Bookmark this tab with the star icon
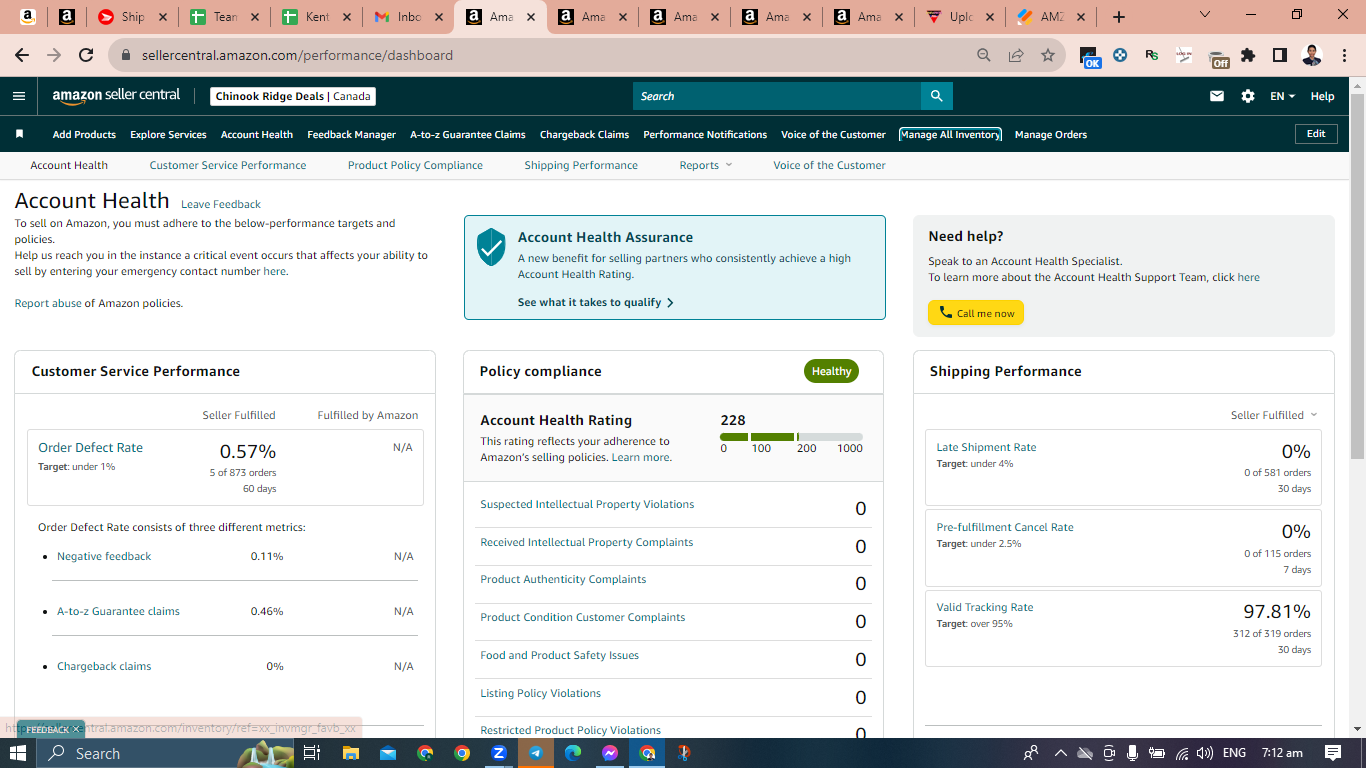This screenshot has width=1366, height=768. coord(1048,55)
